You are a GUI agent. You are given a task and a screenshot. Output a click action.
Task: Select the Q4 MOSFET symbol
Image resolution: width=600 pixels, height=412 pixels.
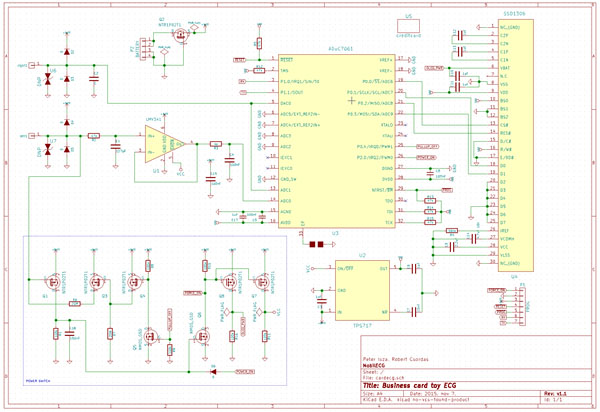click(135, 282)
